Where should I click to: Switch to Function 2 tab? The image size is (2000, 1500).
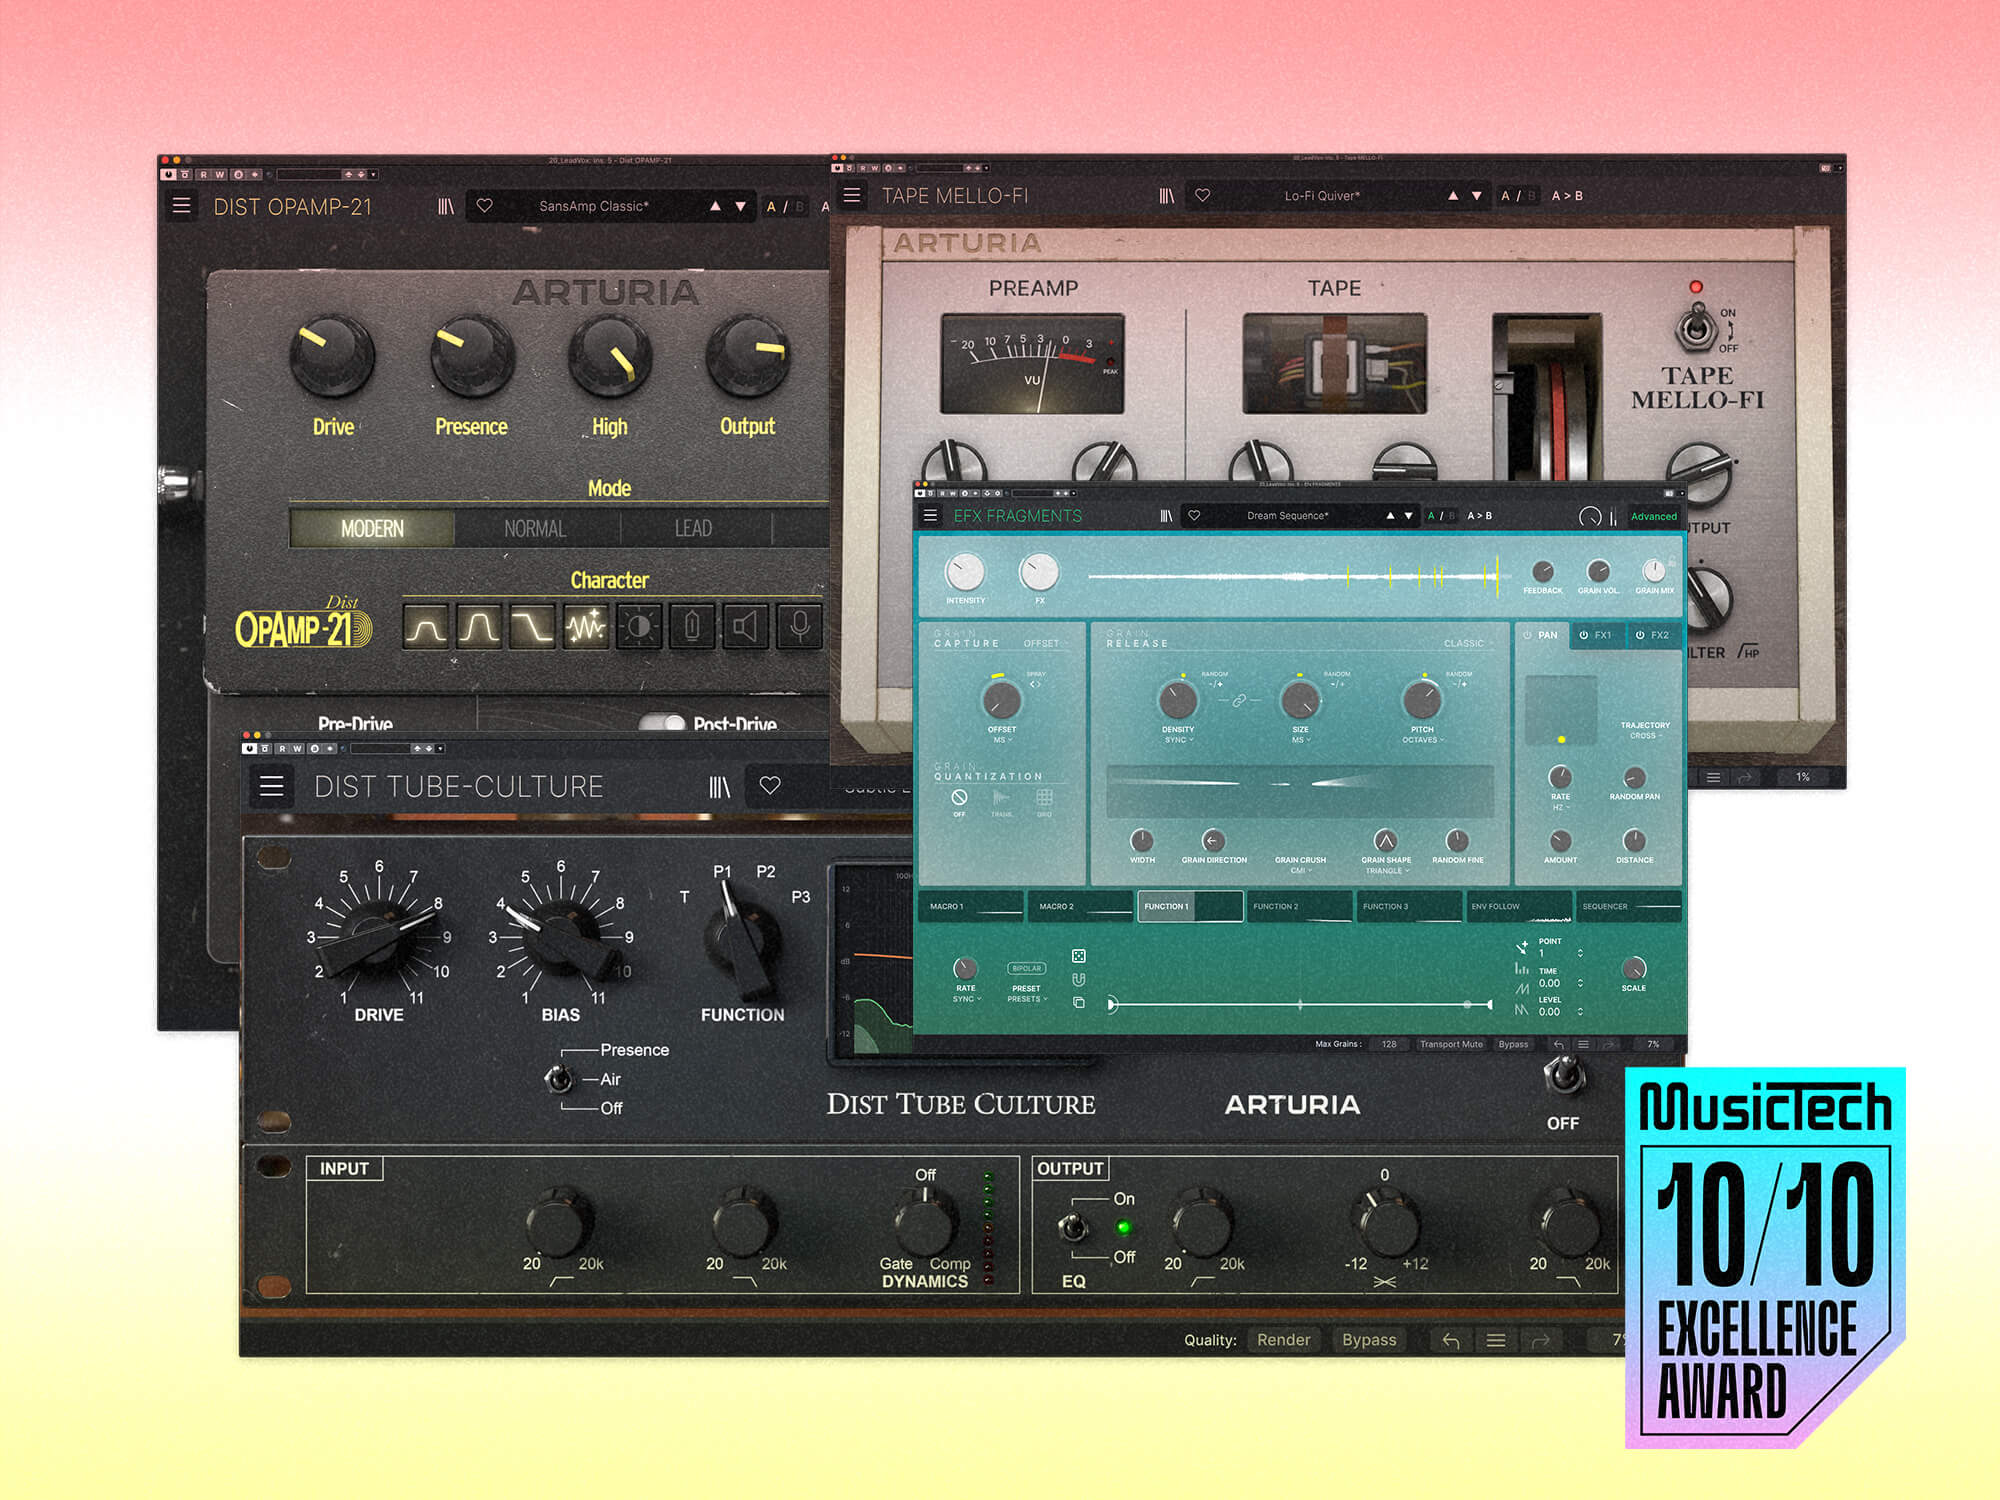click(x=1299, y=906)
